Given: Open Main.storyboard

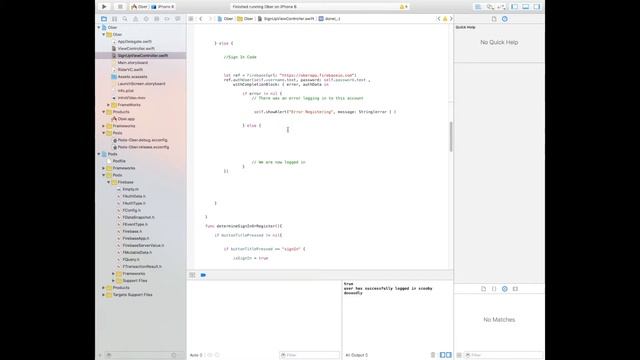Looking at the screenshot, I should pos(133,62).
